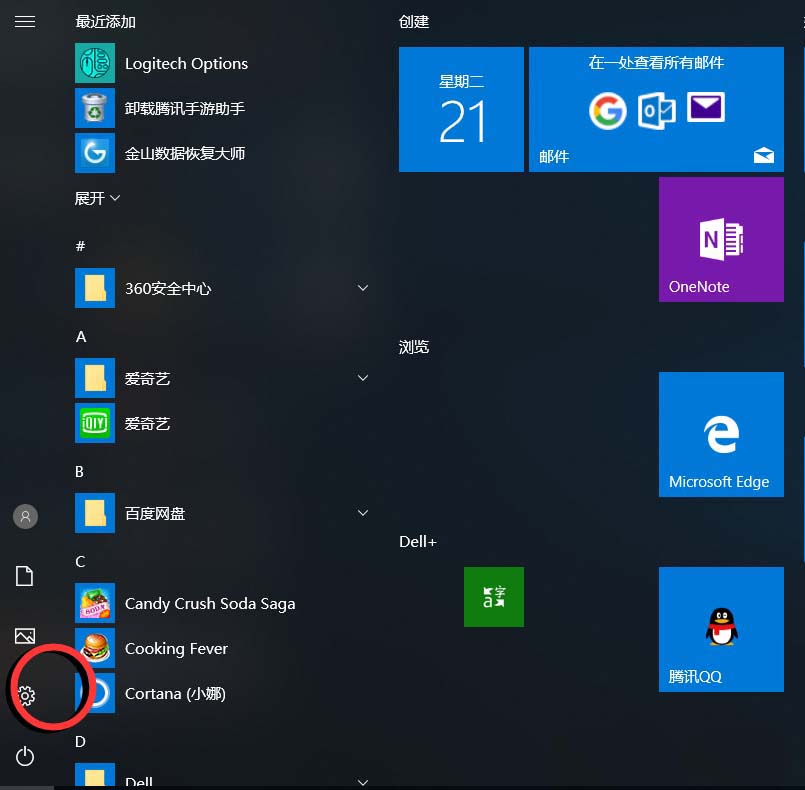The image size is (805, 790).
Task: Open the Pictures icon in the sidebar
Action: (25, 636)
